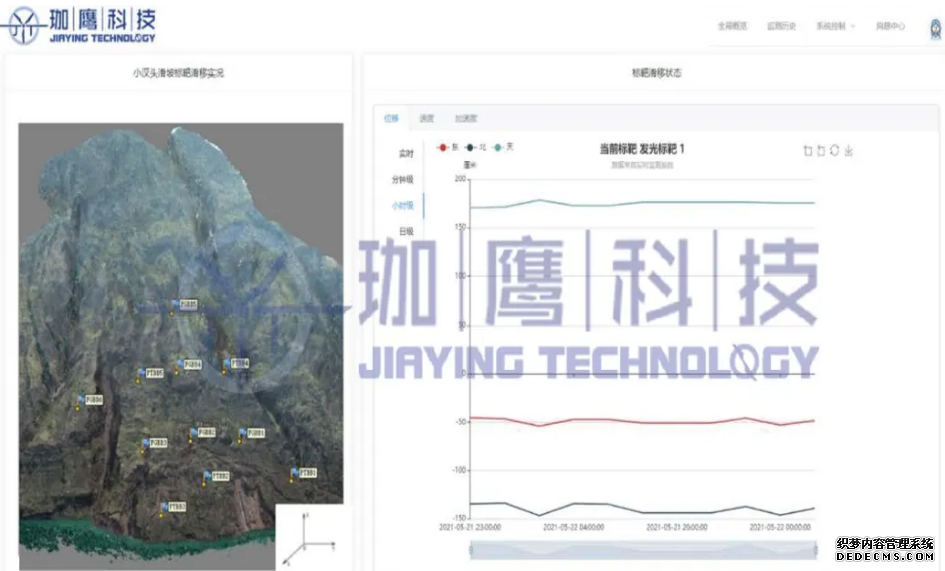Image resolution: width=945 pixels, height=571 pixels.
Task: Select the 分钟级 time granularity
Action: click(402, 179)
